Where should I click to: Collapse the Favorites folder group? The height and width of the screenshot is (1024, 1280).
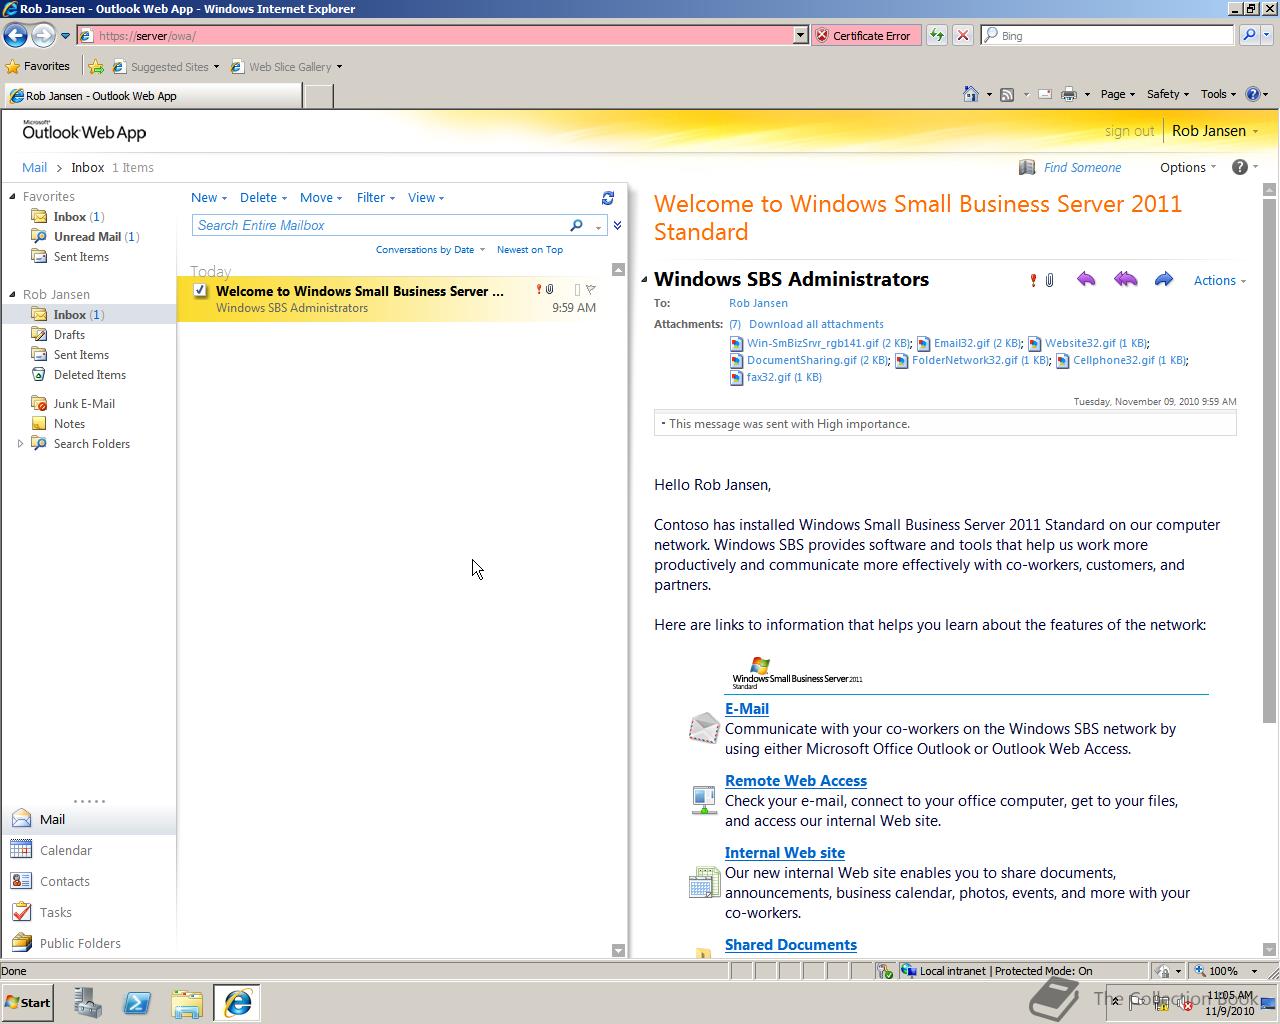click(x=13, y=196)
